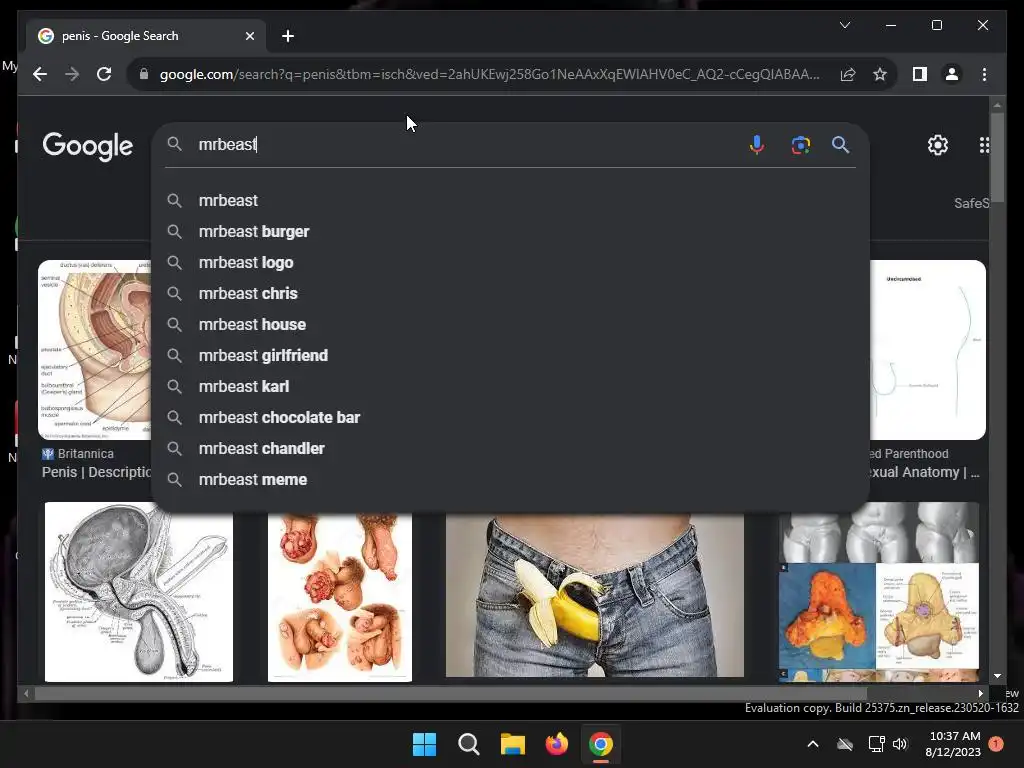Open the volume tray icon

[x=900, y=744]
